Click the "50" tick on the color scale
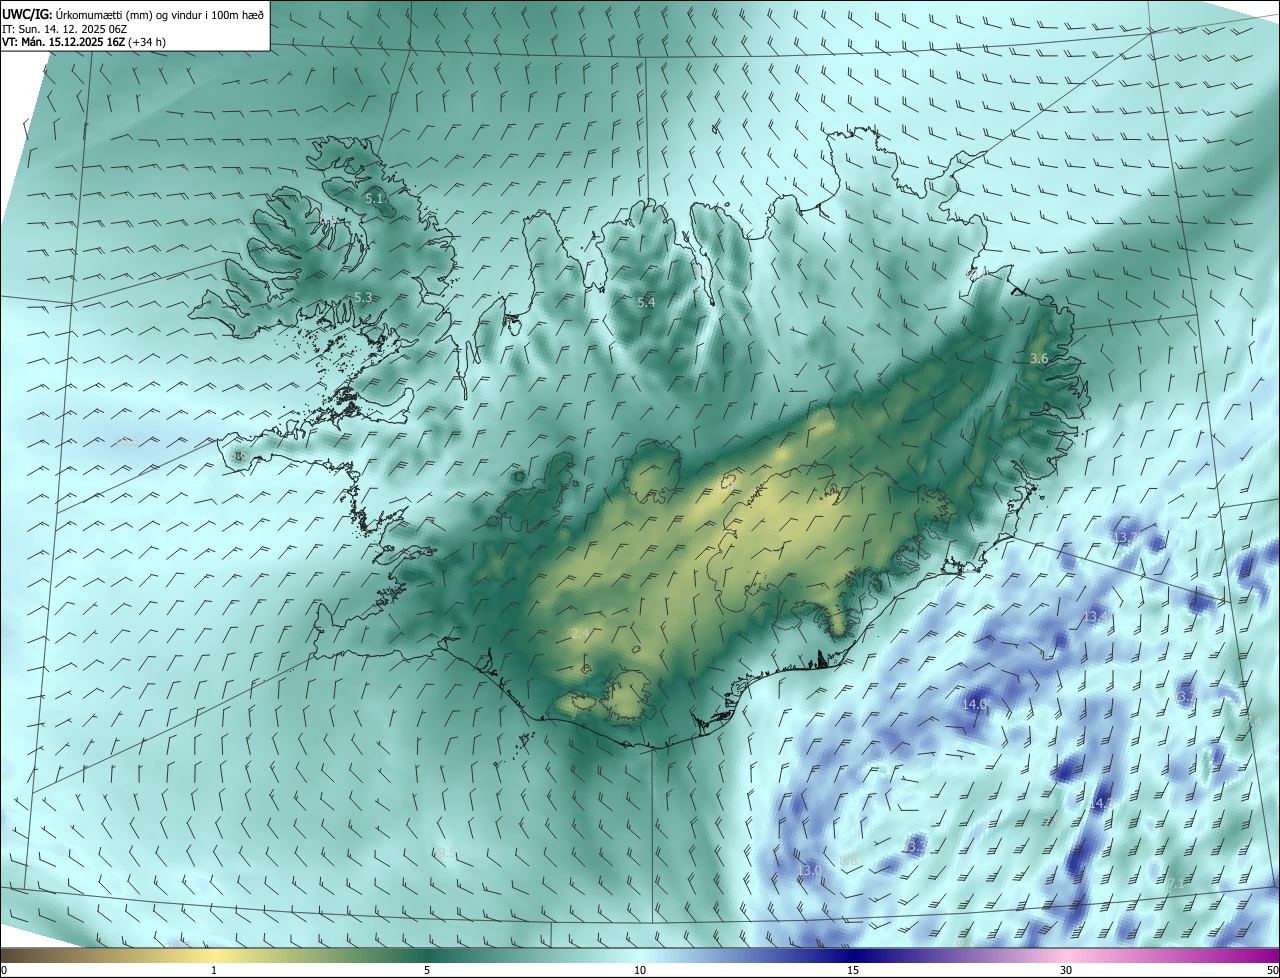 [1272, 970]
